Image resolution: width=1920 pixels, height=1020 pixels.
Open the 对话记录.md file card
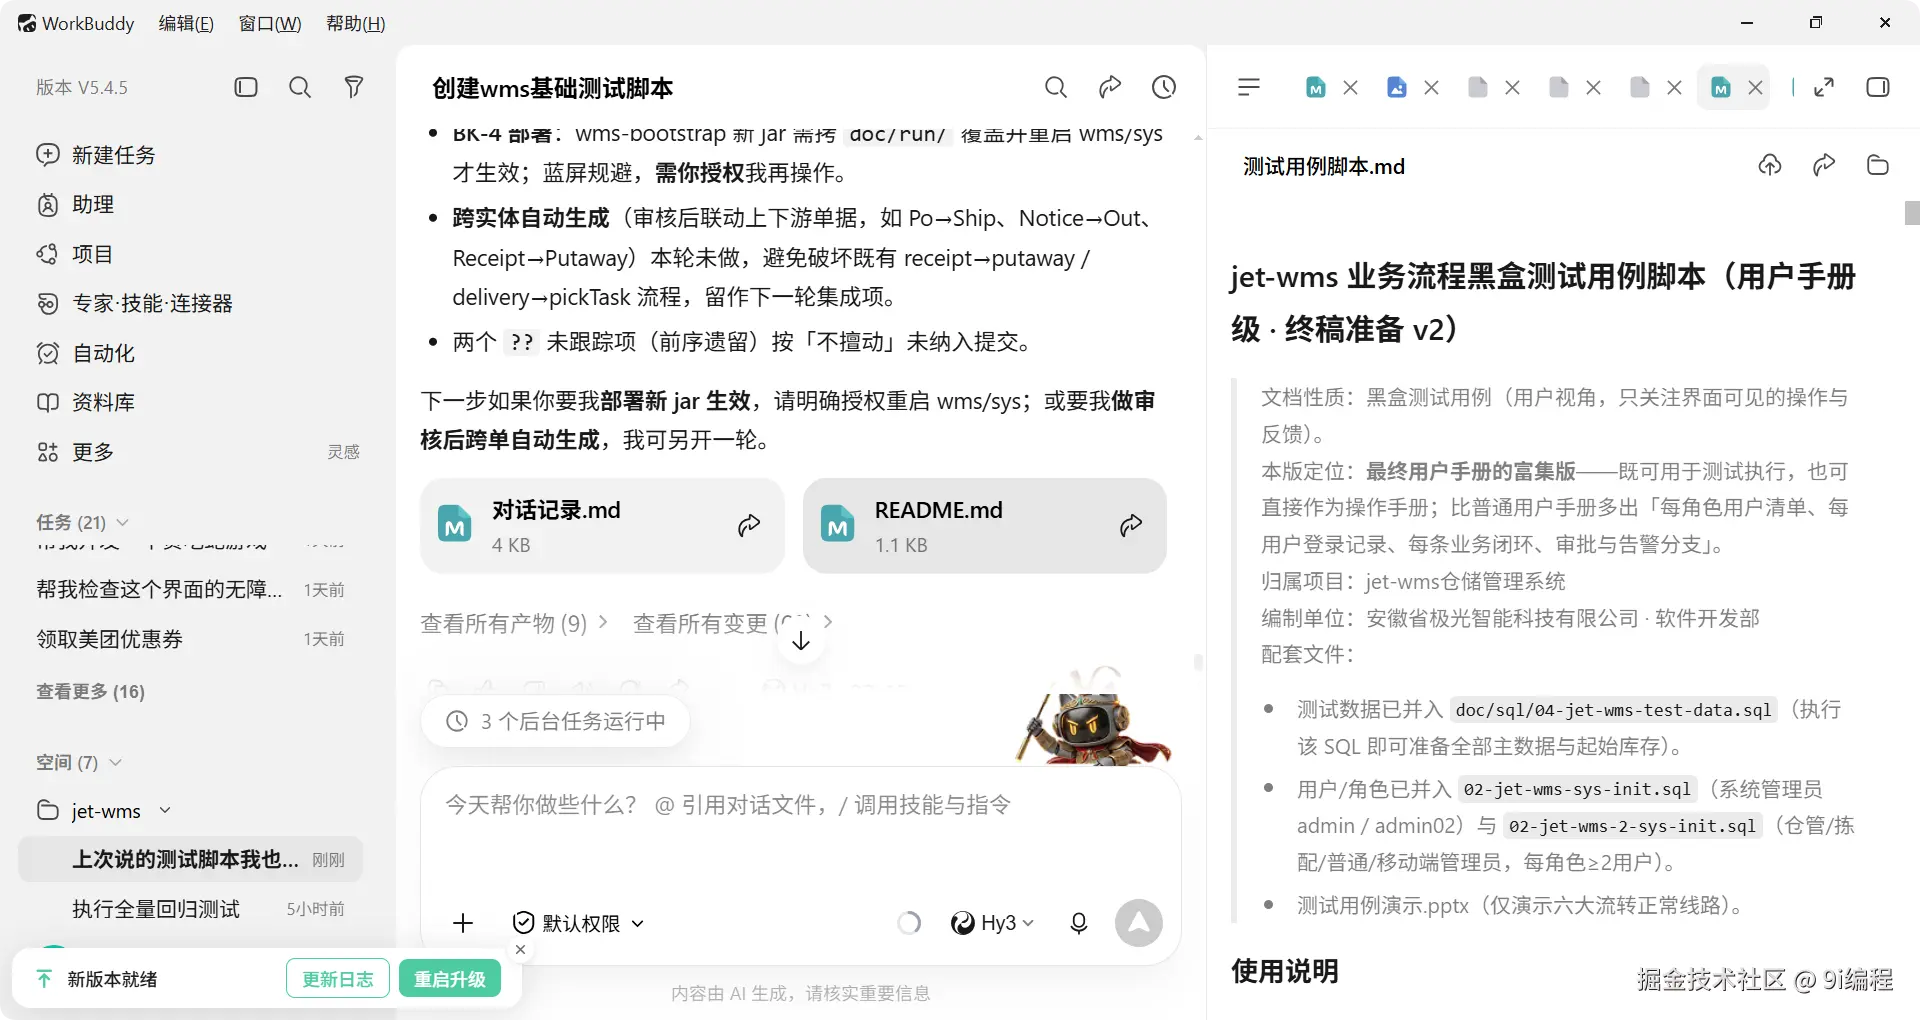[x=602, y=526]
